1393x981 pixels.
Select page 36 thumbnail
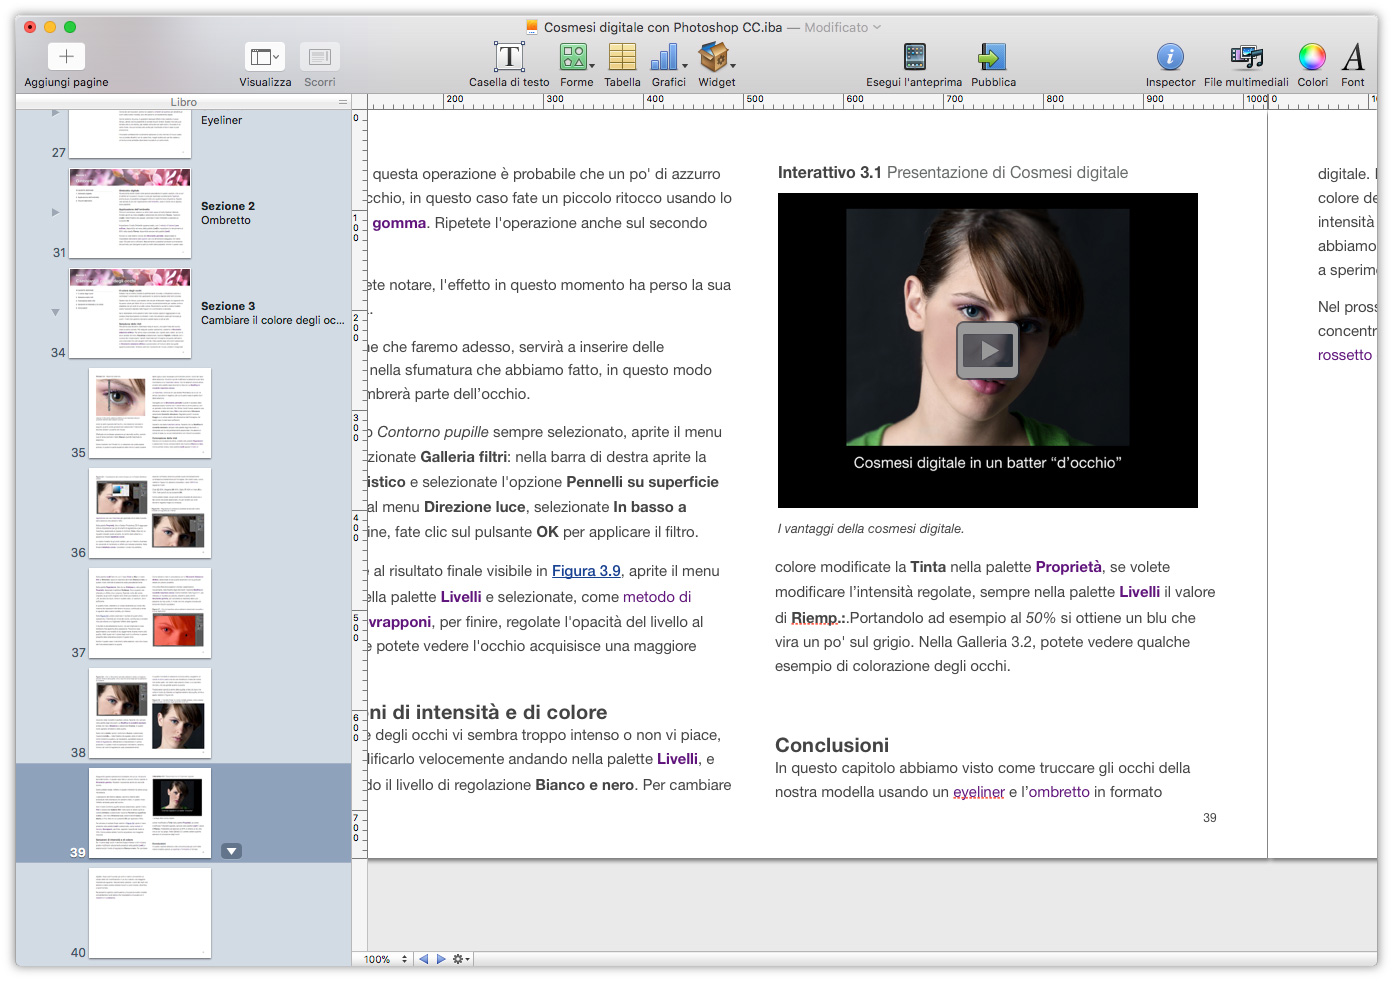(150, 513)
